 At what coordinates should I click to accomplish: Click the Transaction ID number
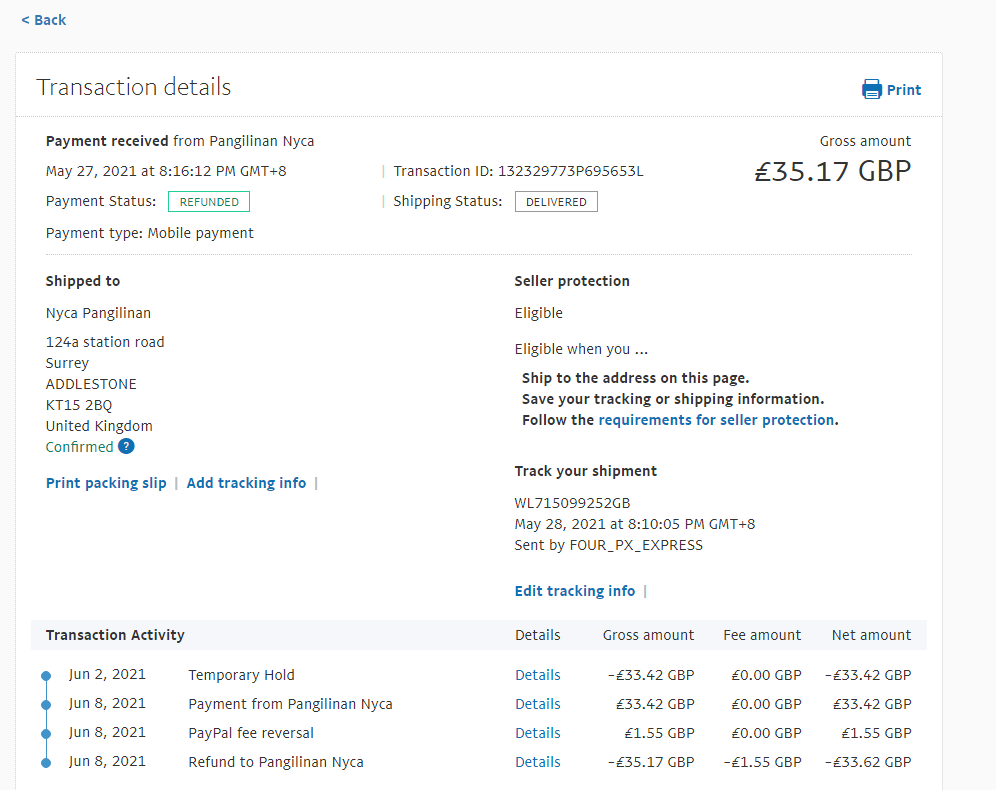(570, 171)
